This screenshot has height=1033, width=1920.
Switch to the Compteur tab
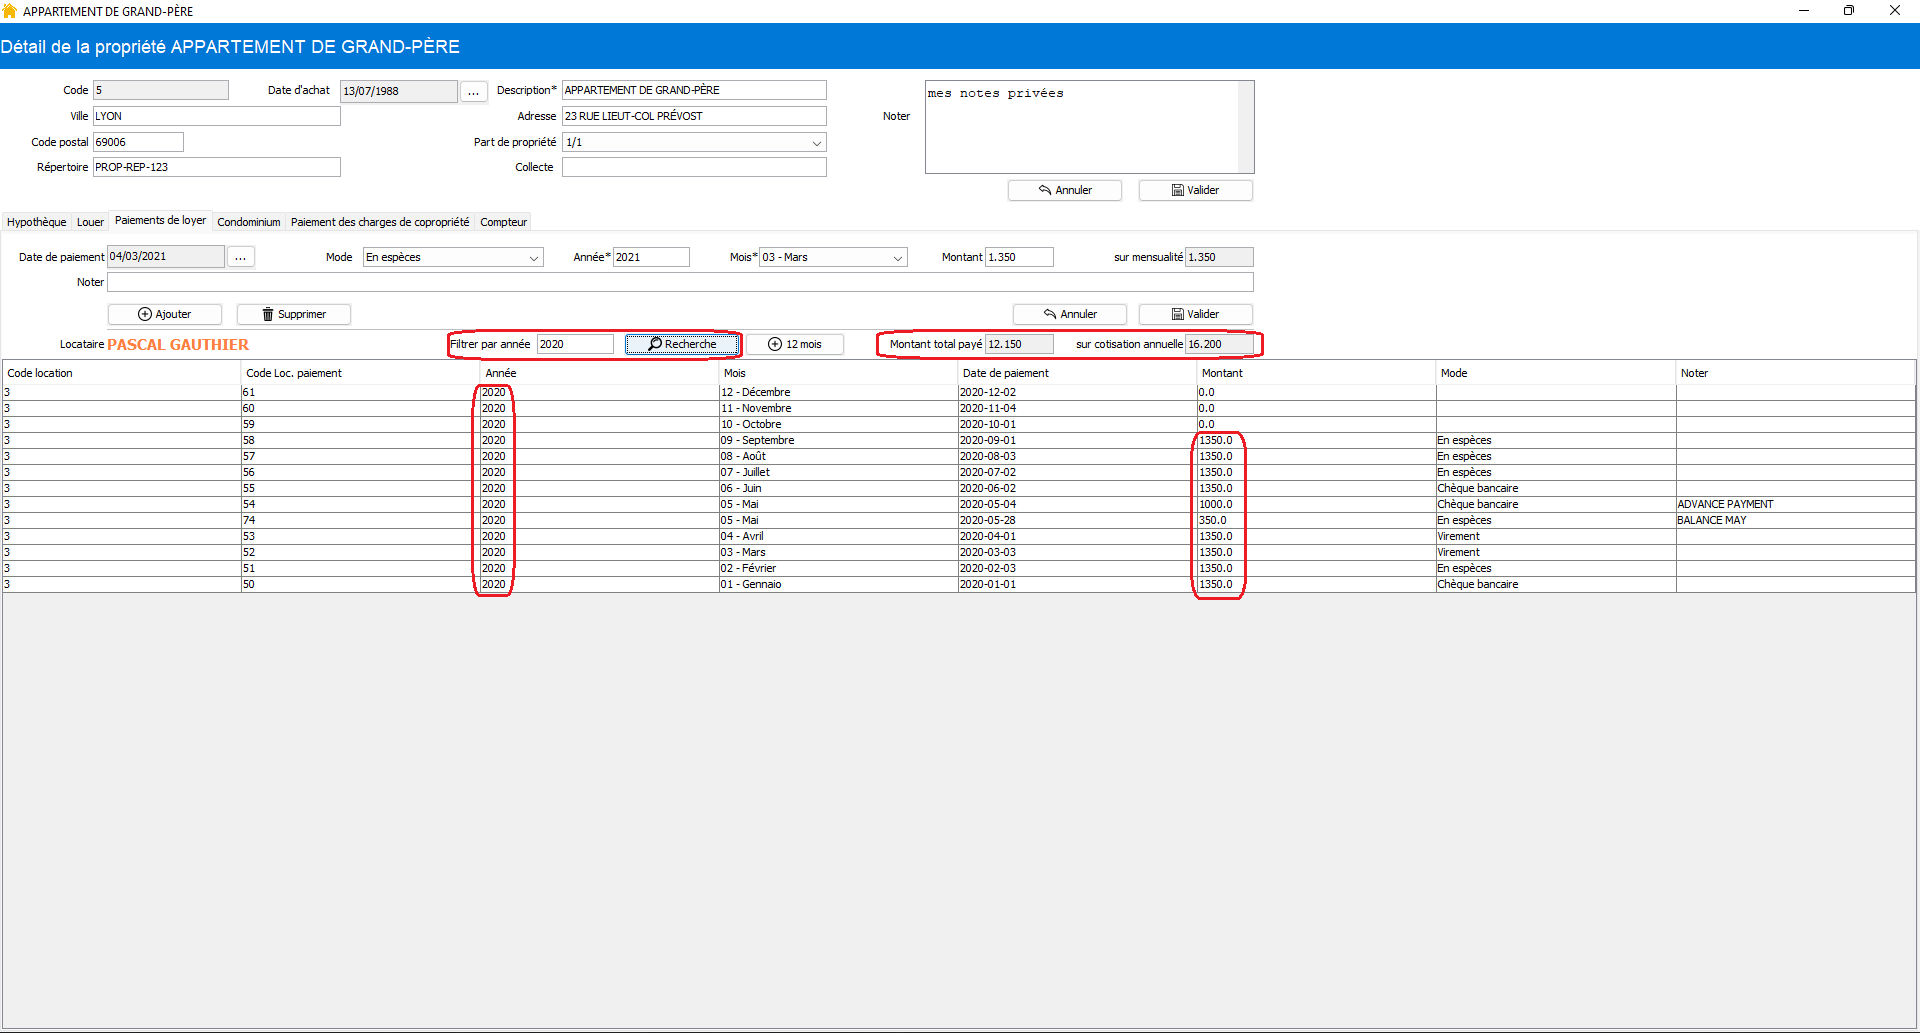tap(503, 222)
